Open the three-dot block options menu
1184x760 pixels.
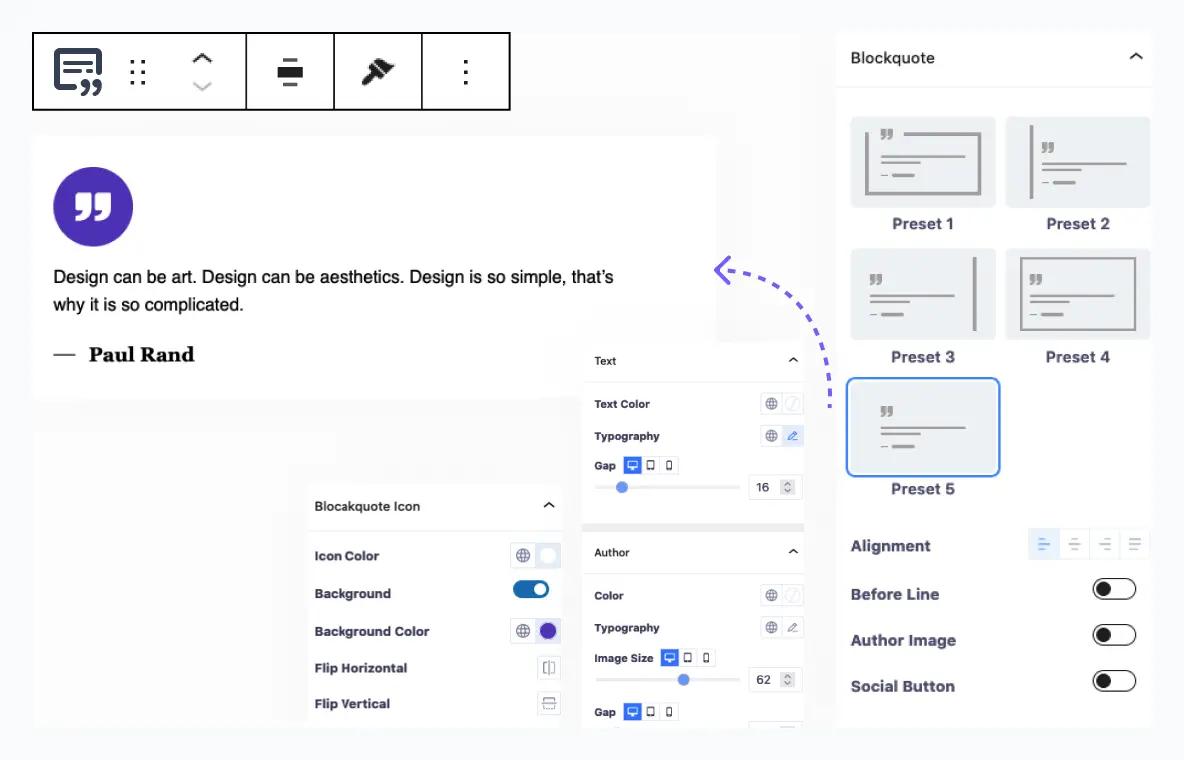(x=466, y=72)
